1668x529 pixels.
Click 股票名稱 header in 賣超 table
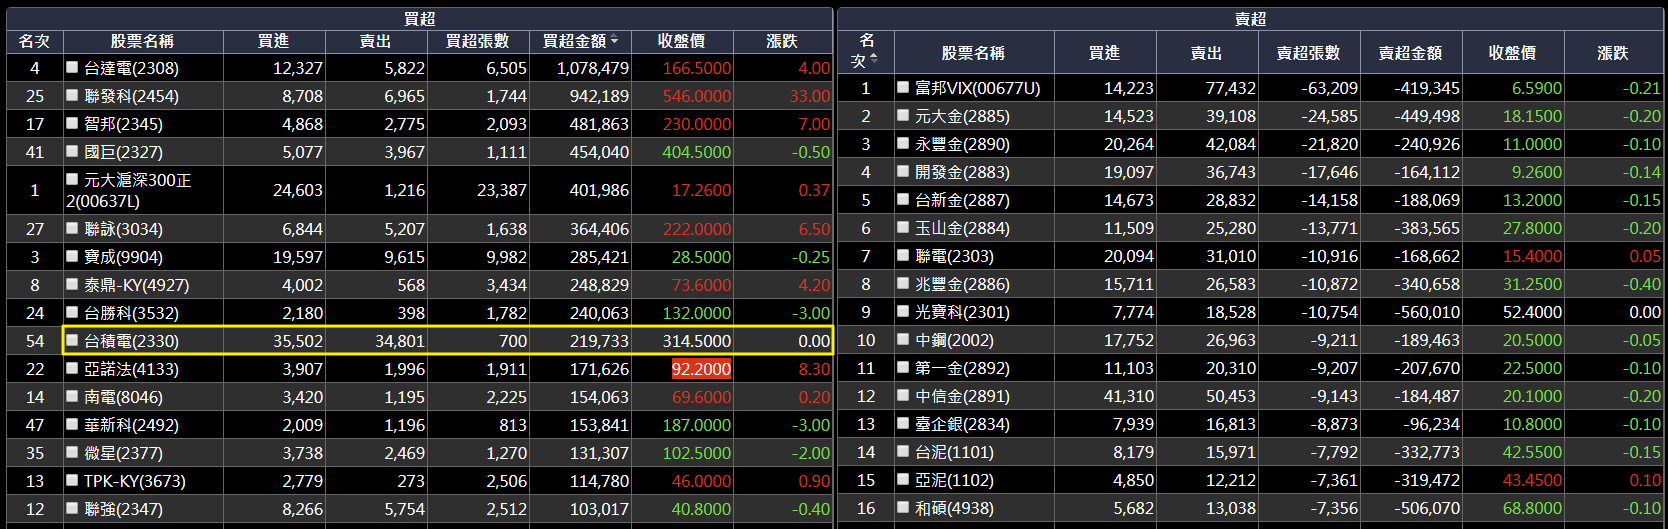tap(974, 53)
